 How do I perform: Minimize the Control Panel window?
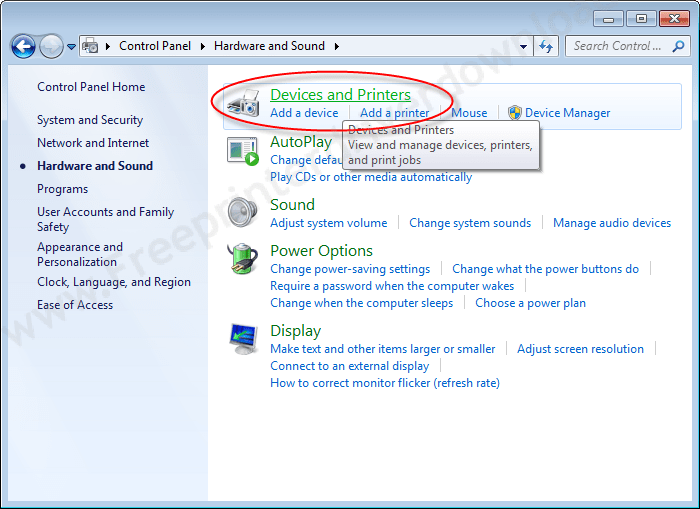click(608, 19)
